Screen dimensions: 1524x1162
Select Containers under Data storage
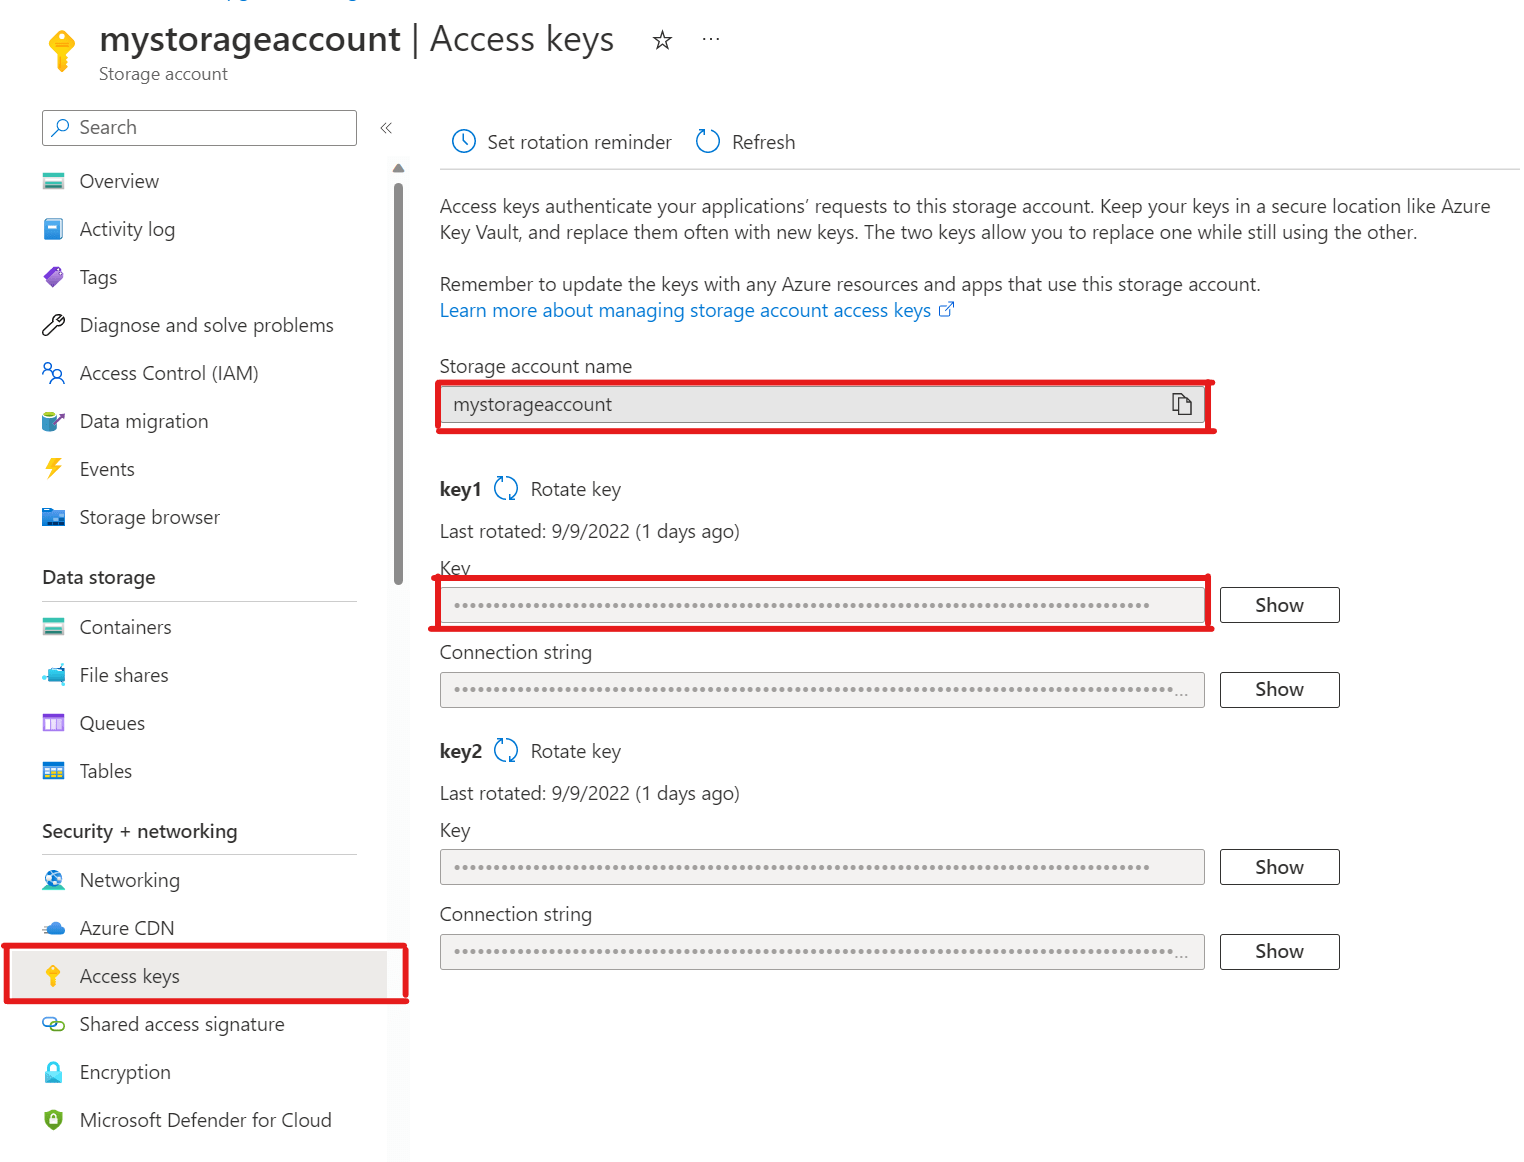click(125, 627)
